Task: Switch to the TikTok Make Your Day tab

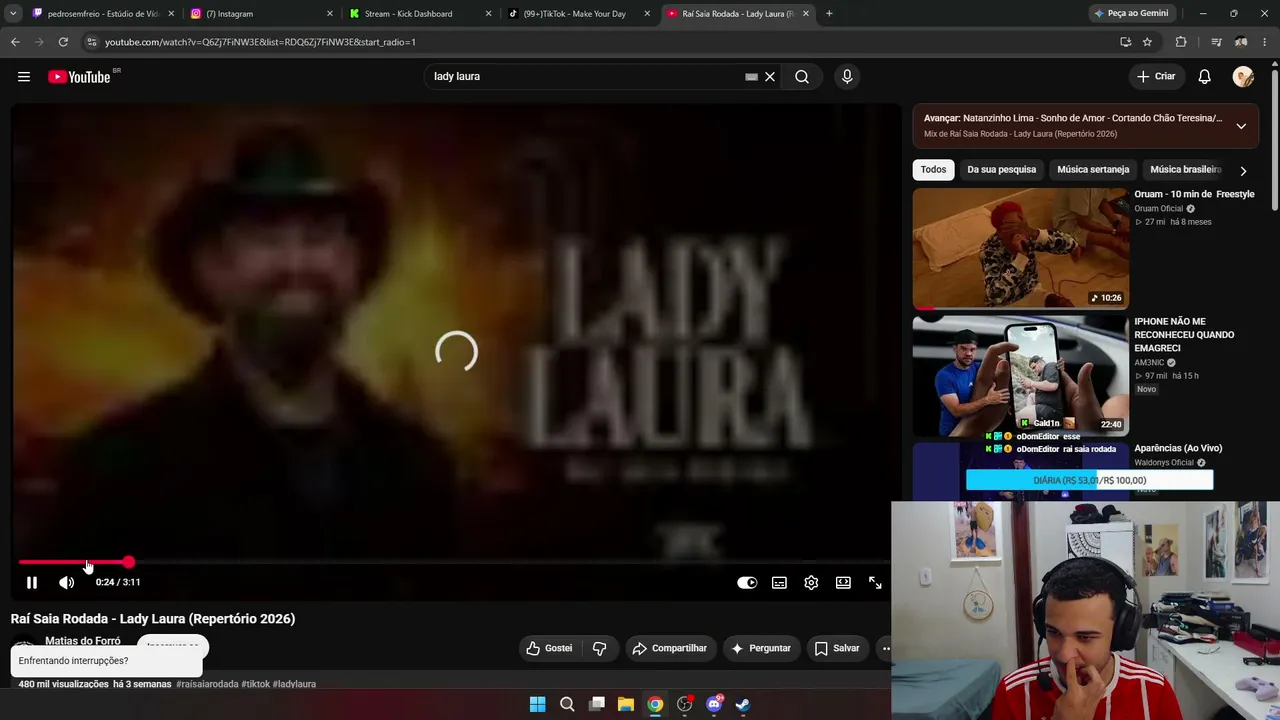Action: (579, 14)
